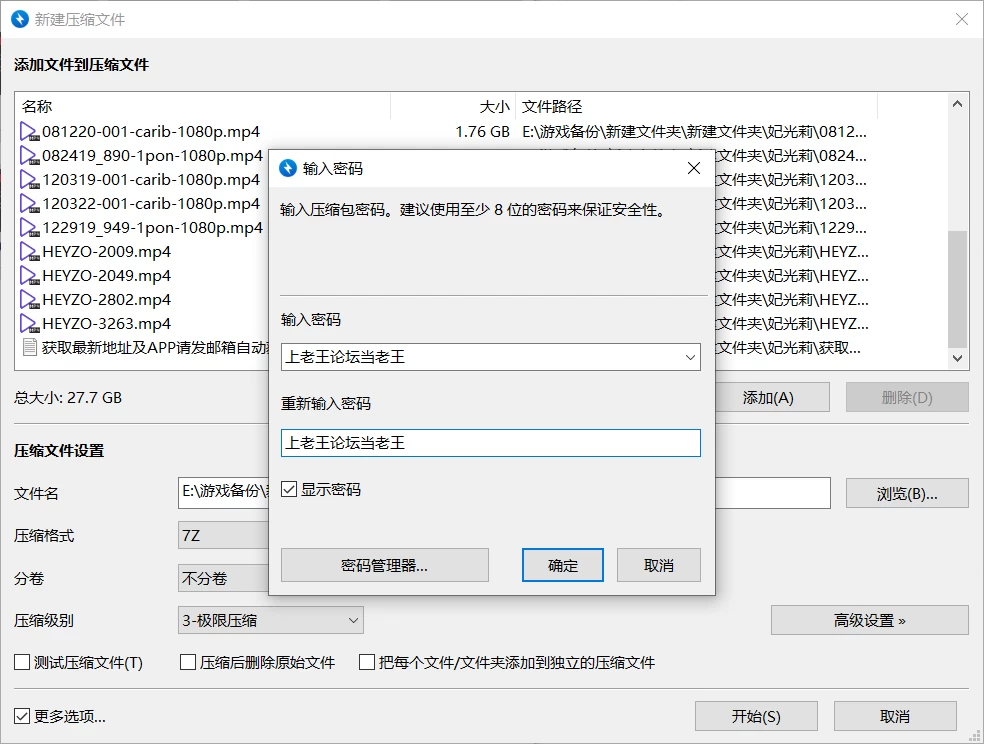Uncheck the 显示密码 checkbox

pyautogui.click(x=289, y=489)
